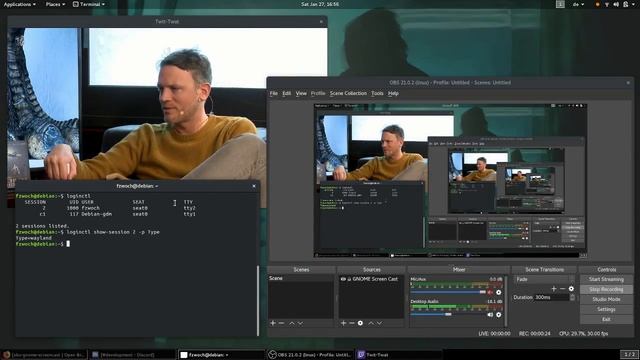Switch to Twit-Twat window in taskbar
The image size is (640, 360).
(398, 355)
